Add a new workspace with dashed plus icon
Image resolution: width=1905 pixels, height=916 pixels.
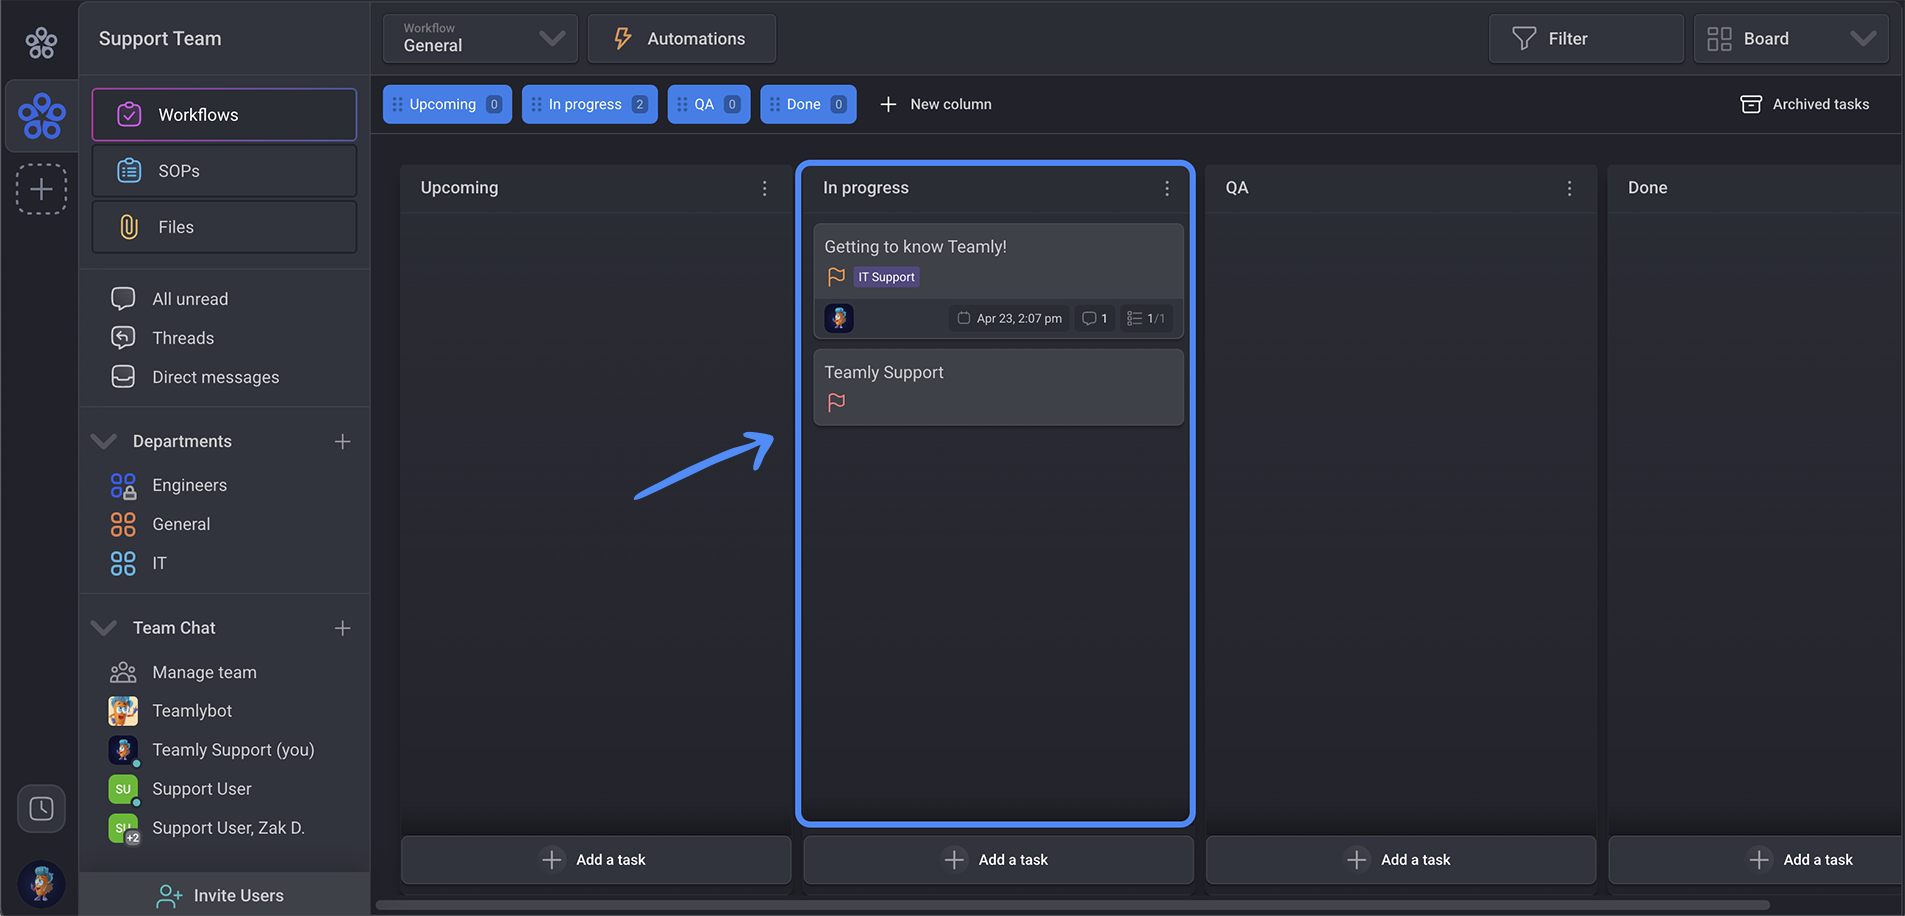[x=41, y=189]
